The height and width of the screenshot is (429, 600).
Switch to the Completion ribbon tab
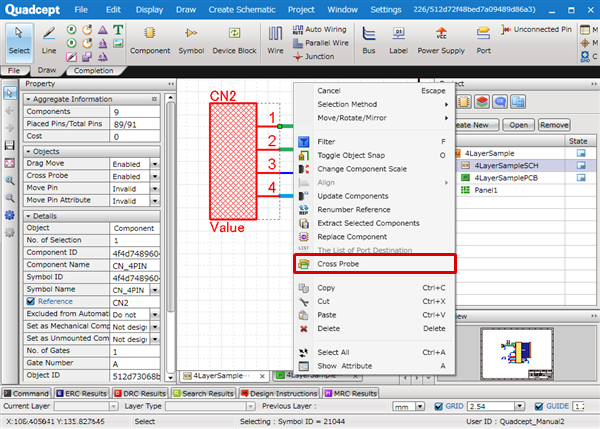coord(93,71)
